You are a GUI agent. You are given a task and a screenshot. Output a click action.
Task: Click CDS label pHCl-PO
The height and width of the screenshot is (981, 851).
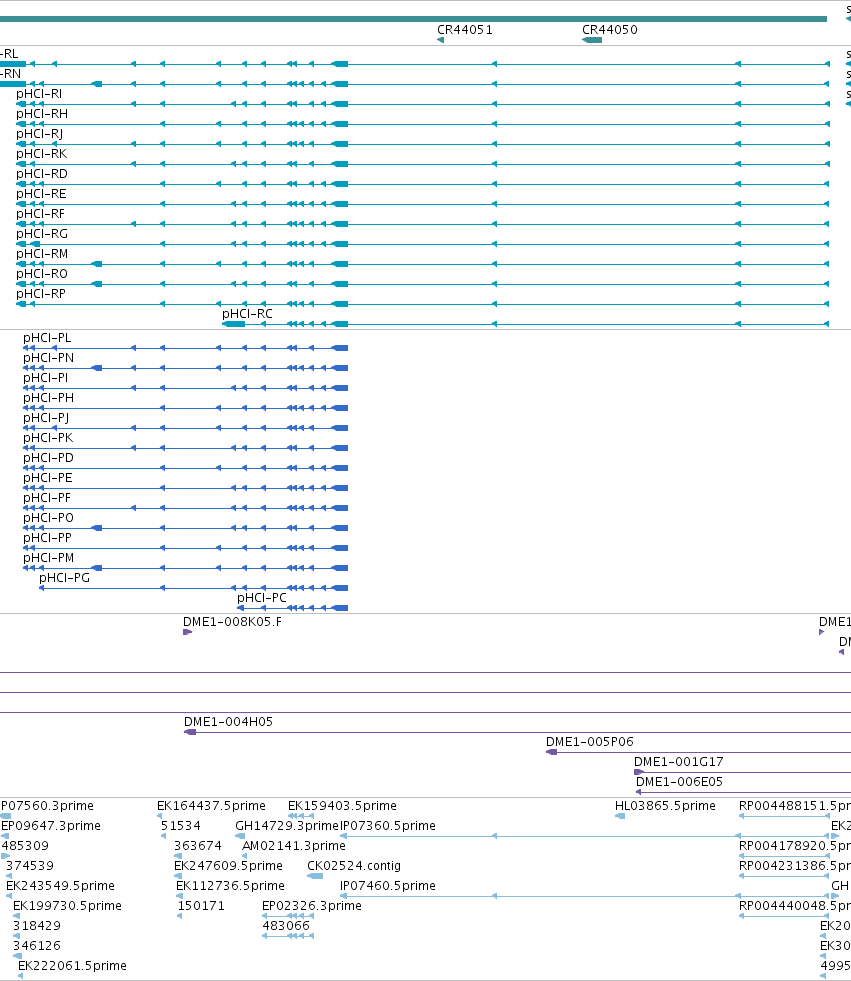click(x=48, y=518)
